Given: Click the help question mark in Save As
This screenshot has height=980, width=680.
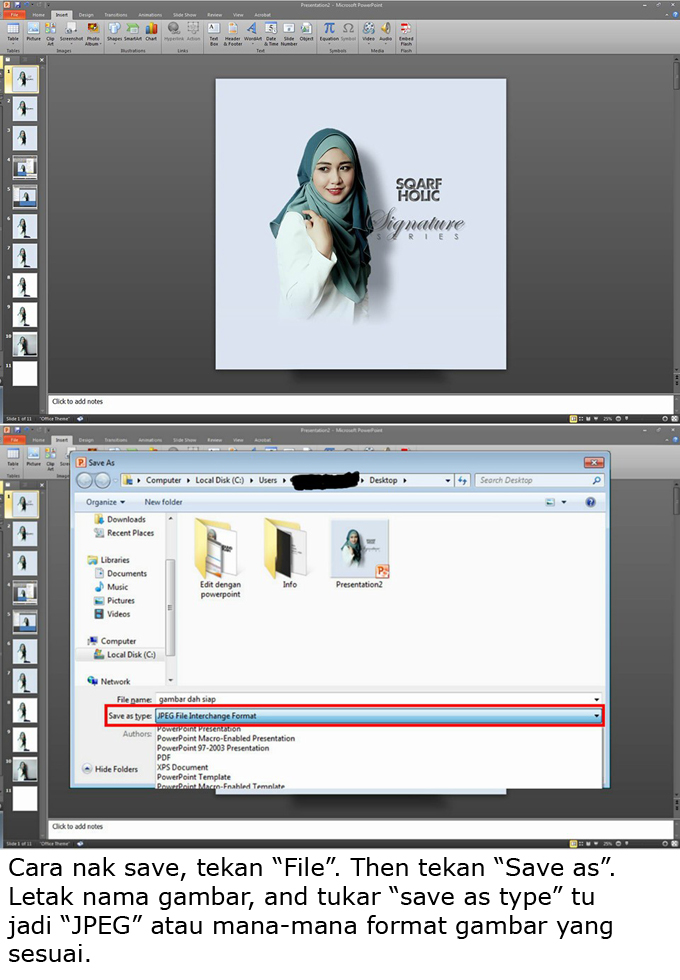Looking at the screenshot, I should pos(590,502).
